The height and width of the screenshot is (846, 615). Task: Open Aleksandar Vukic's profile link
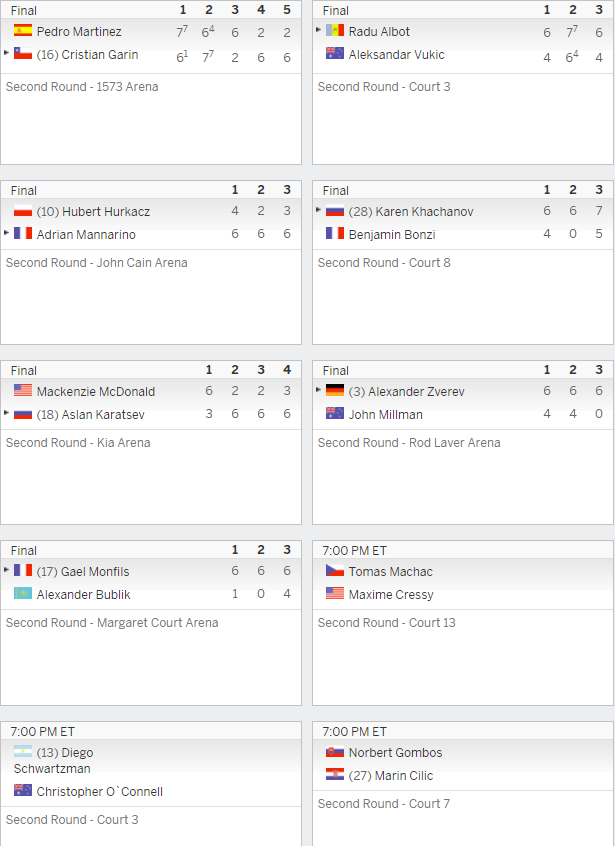(x=397, y=54)
